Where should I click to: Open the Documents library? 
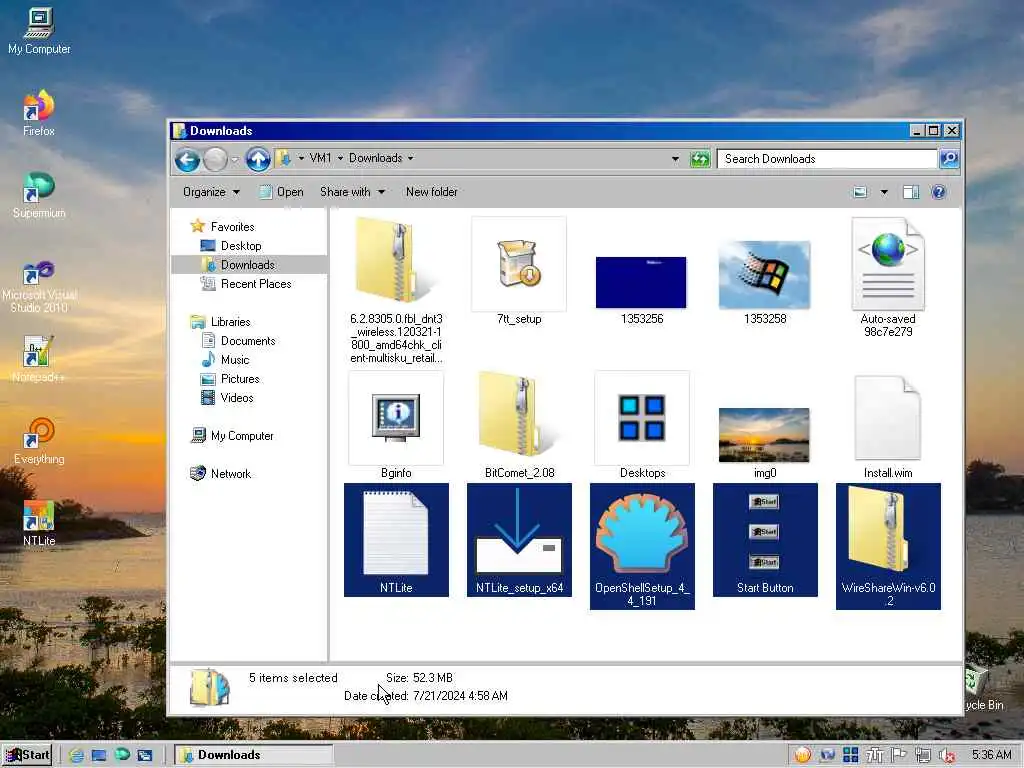(x=238, y=340)
